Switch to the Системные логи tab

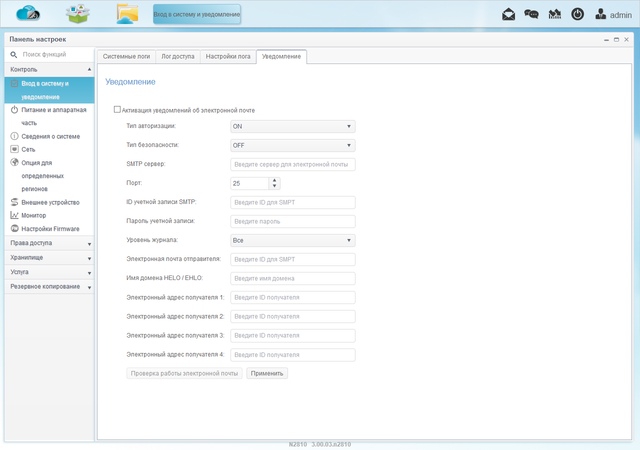pyautogui.click(x=126, y=56)
